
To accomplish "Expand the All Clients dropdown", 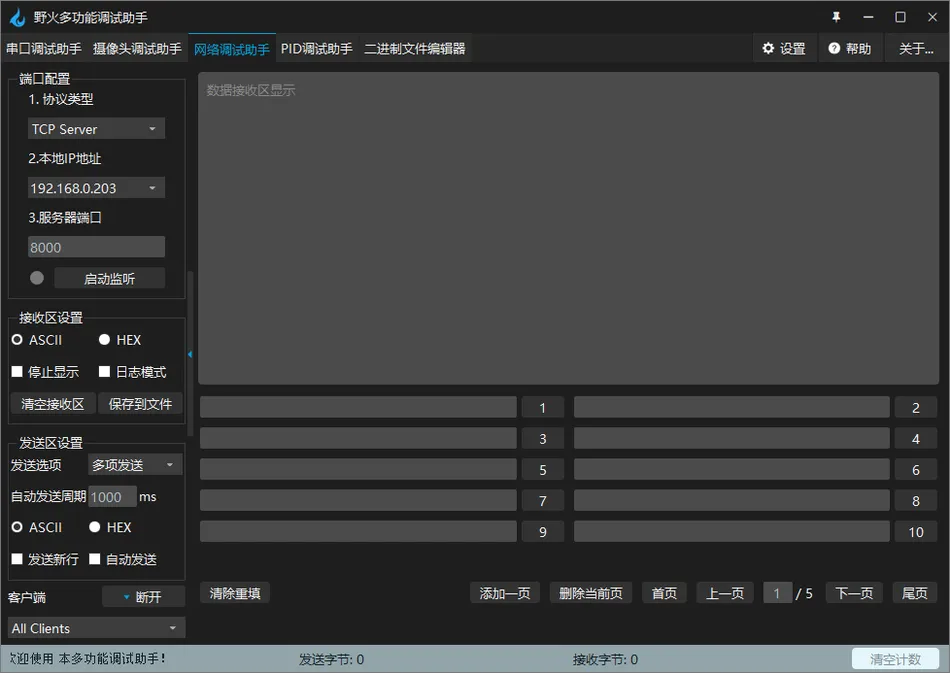I will tap(96, 628).
